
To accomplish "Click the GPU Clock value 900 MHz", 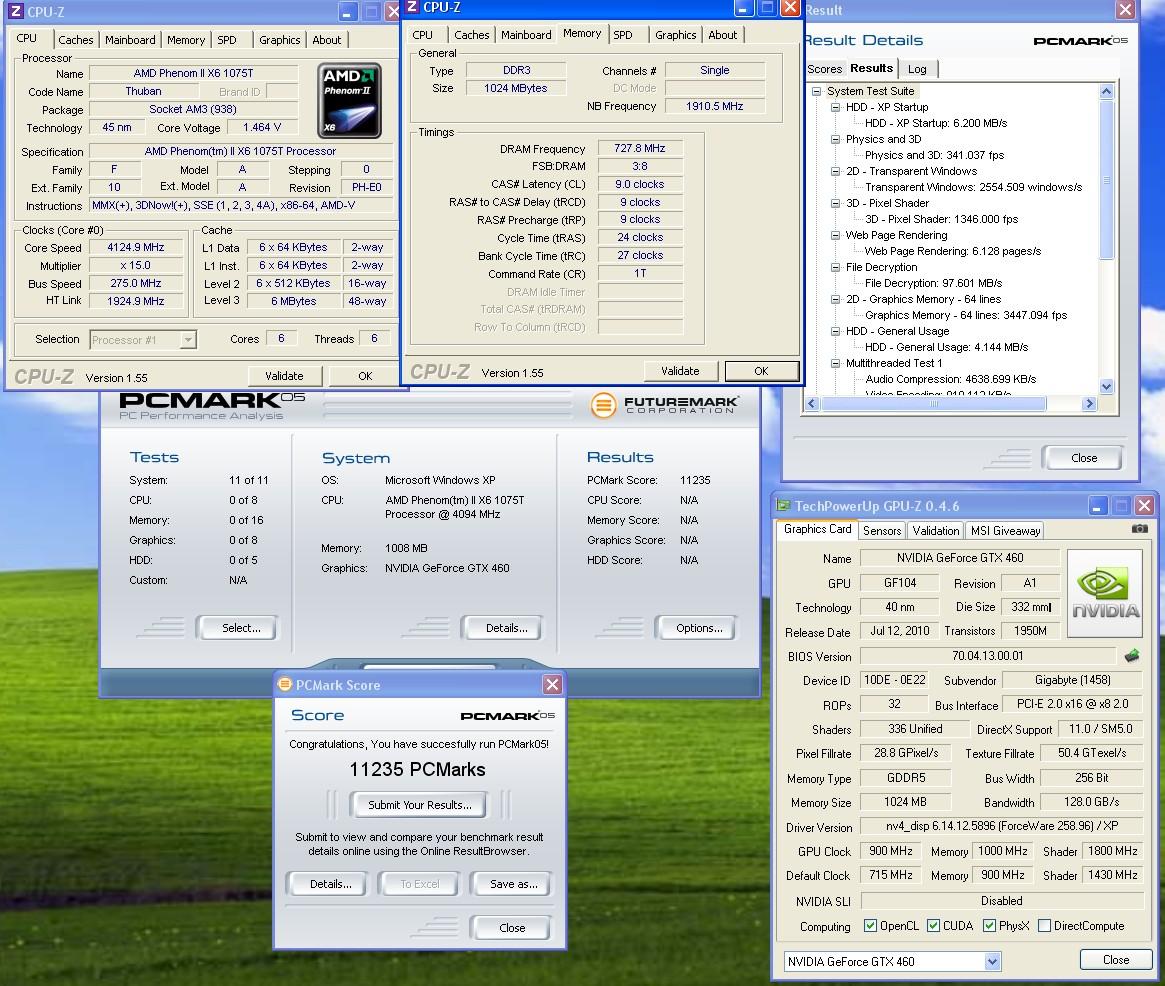I will [x=890, y=851].
